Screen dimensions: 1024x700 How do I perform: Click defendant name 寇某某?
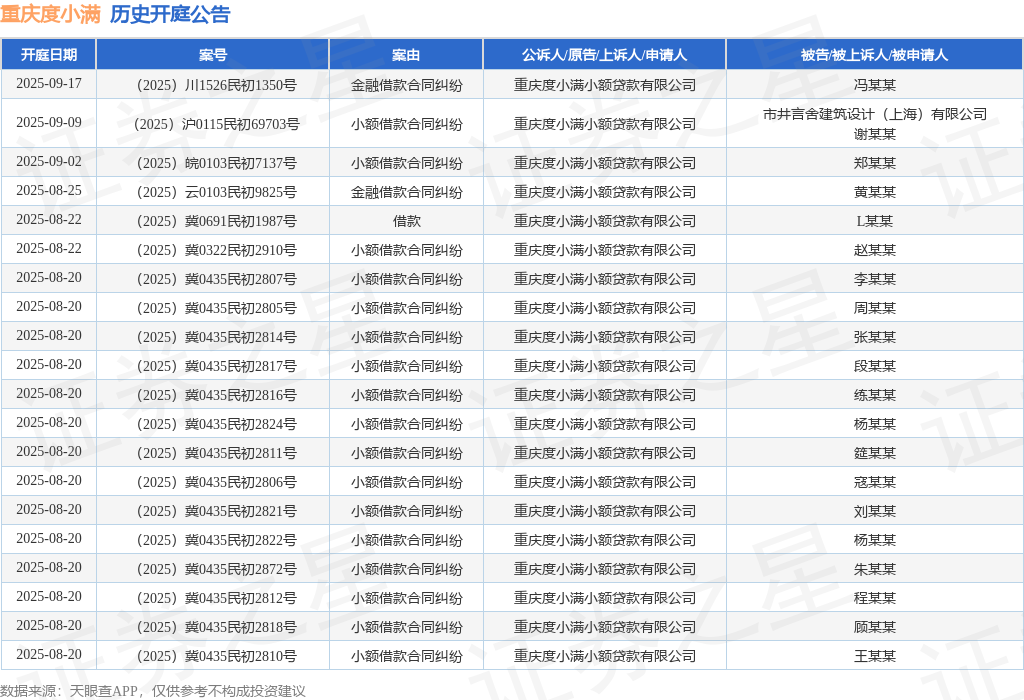point(874,482)
